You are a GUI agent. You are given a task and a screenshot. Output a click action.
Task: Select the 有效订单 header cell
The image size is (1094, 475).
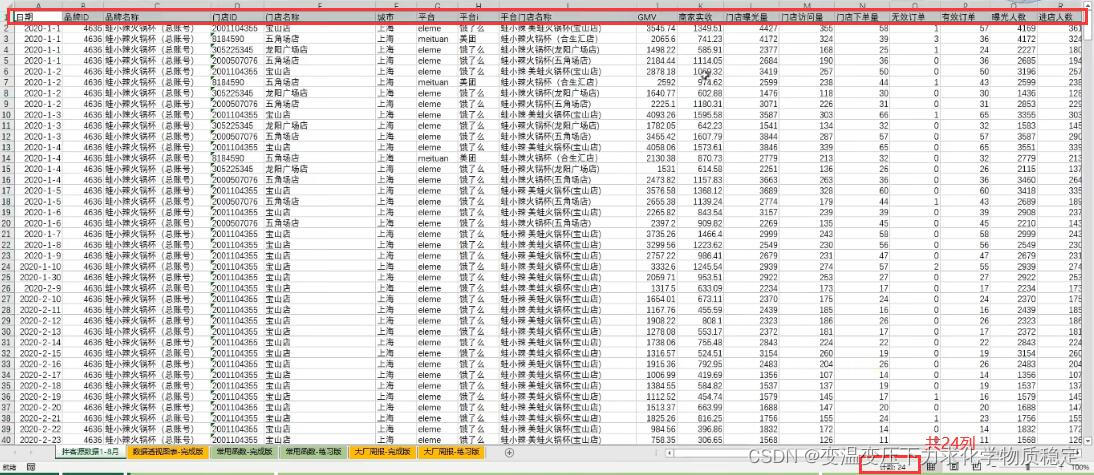(x=966, y=15)
